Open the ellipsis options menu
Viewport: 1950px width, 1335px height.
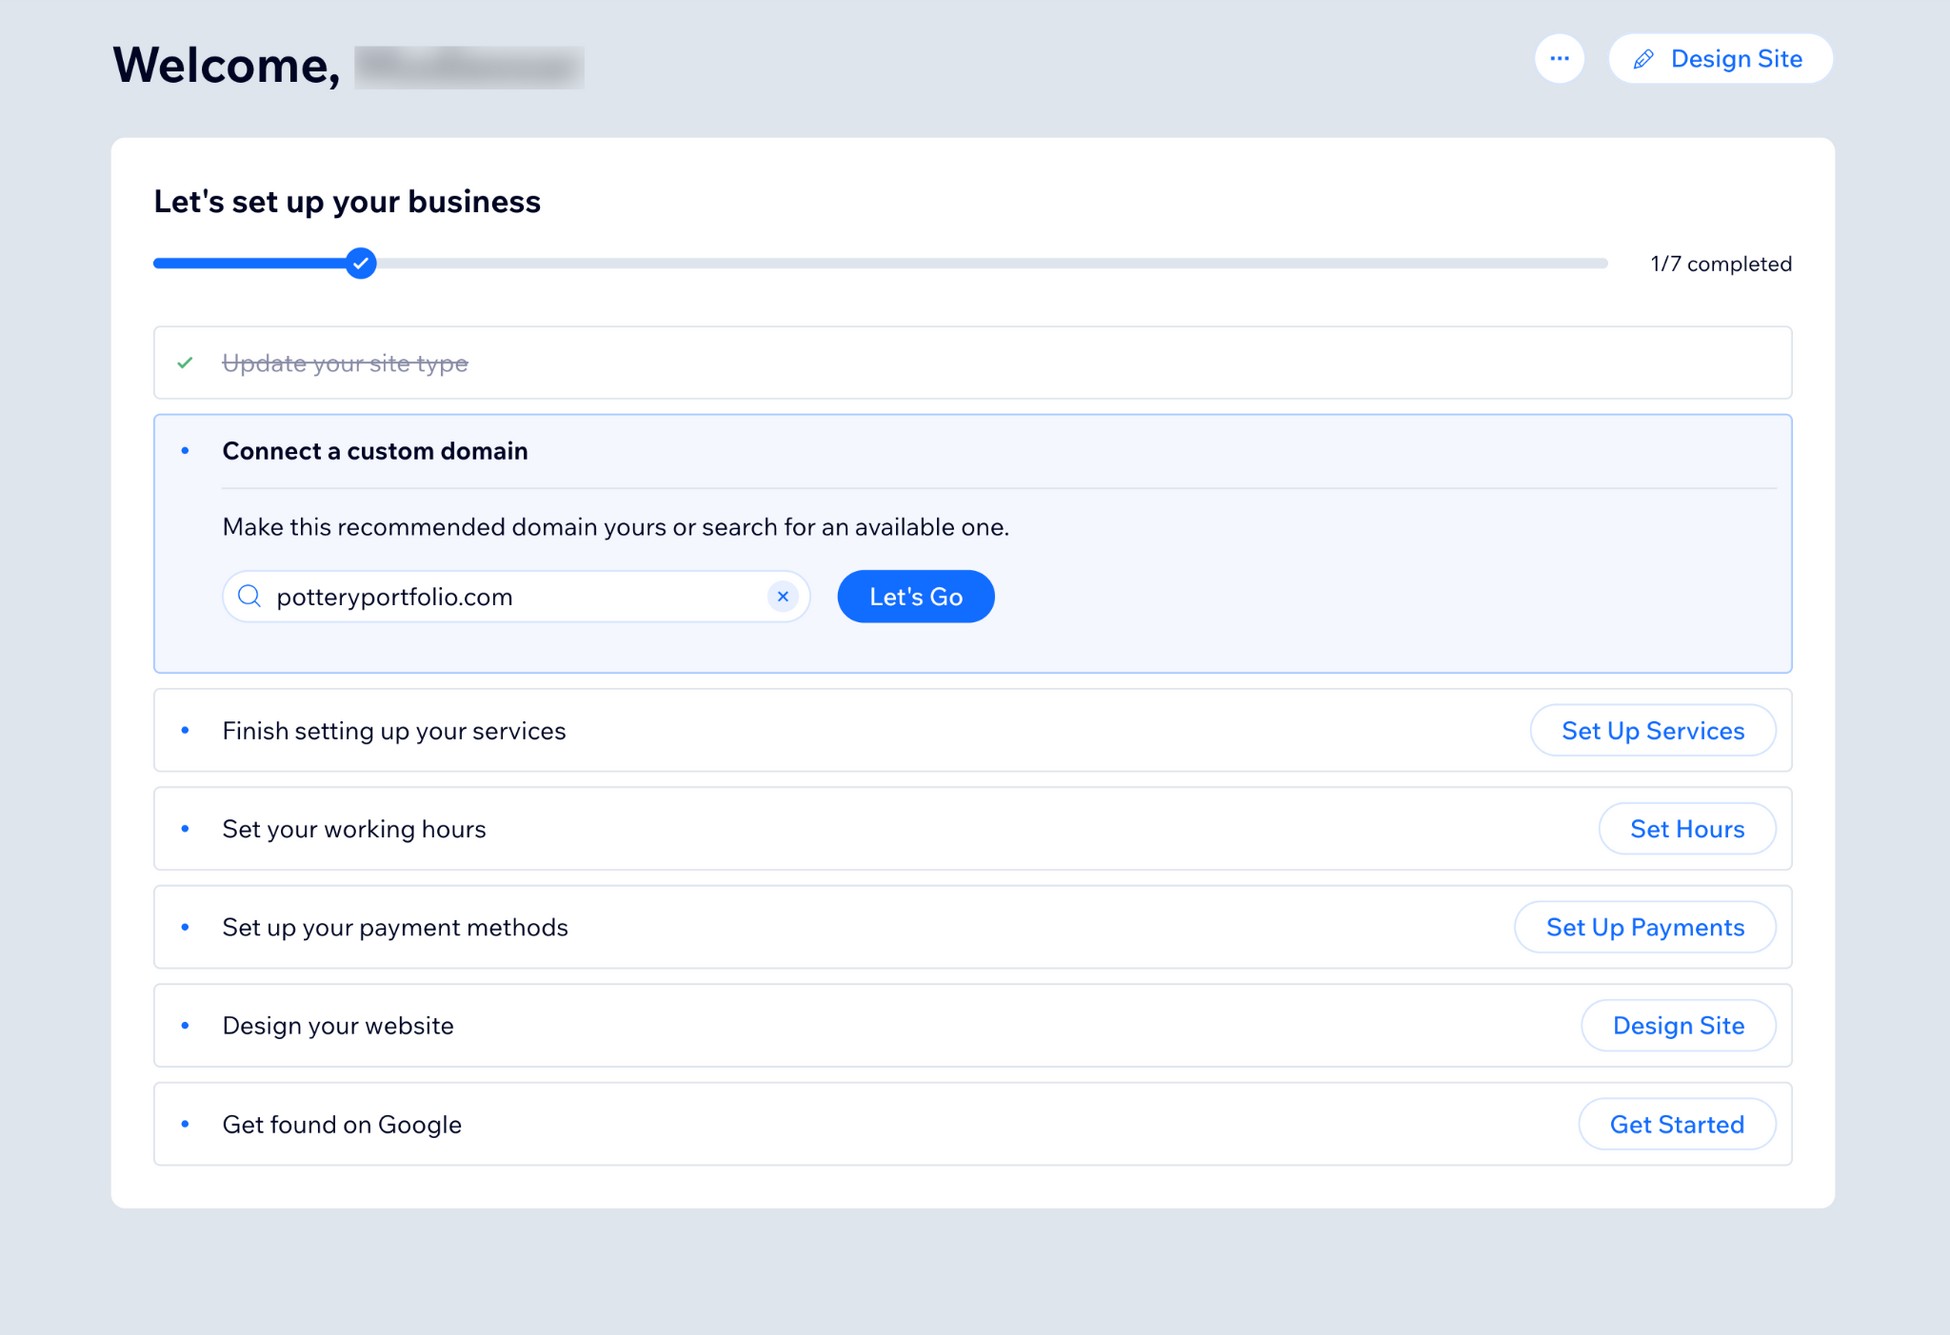pyautogui.click(x=1560, y=59)
